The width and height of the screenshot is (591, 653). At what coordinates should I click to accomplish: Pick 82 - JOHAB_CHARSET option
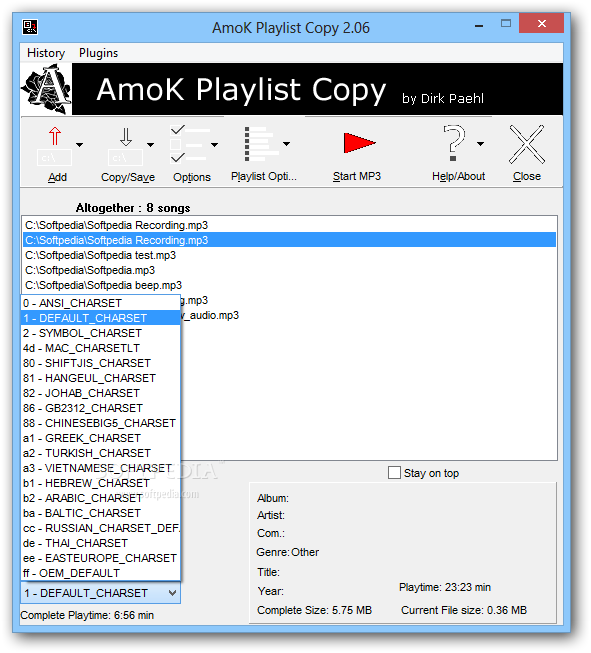tap(100, 393)
